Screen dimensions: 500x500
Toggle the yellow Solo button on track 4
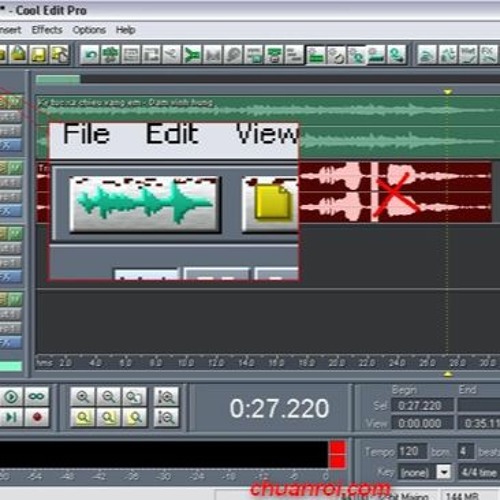point(4,299)
